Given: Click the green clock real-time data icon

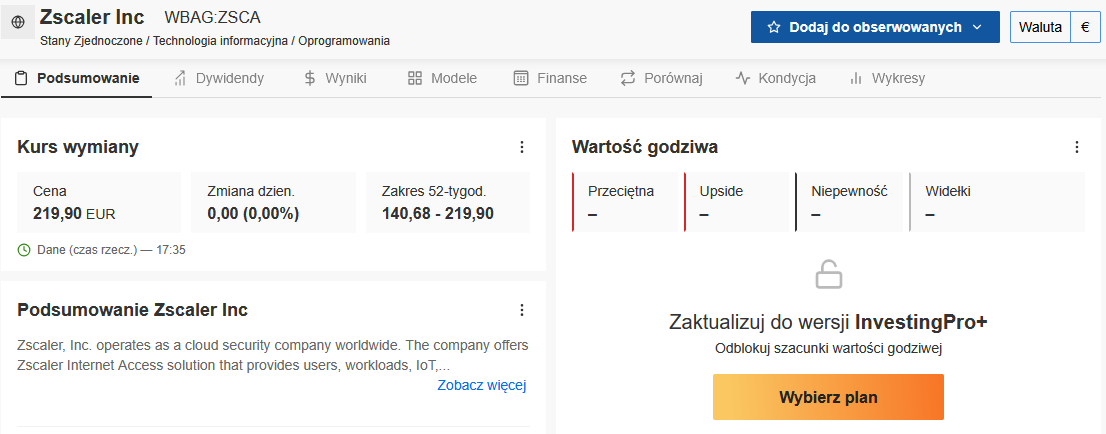Looking at the screenshot, I should point(24,250).
